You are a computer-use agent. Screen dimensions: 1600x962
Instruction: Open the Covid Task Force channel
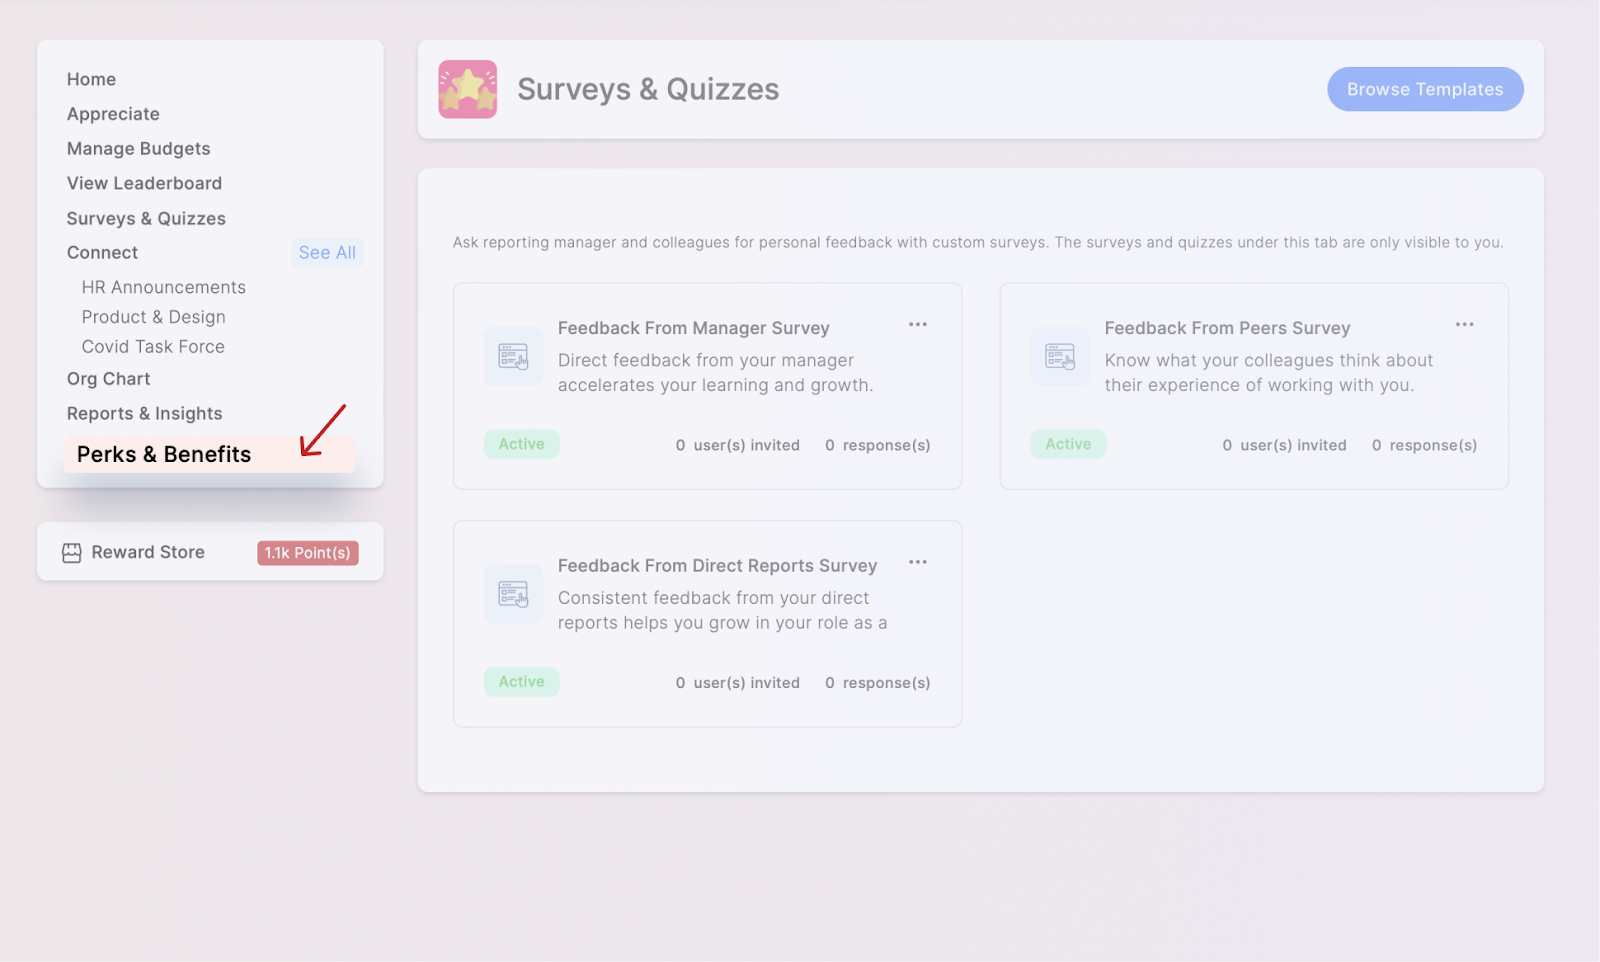(153, 347)
